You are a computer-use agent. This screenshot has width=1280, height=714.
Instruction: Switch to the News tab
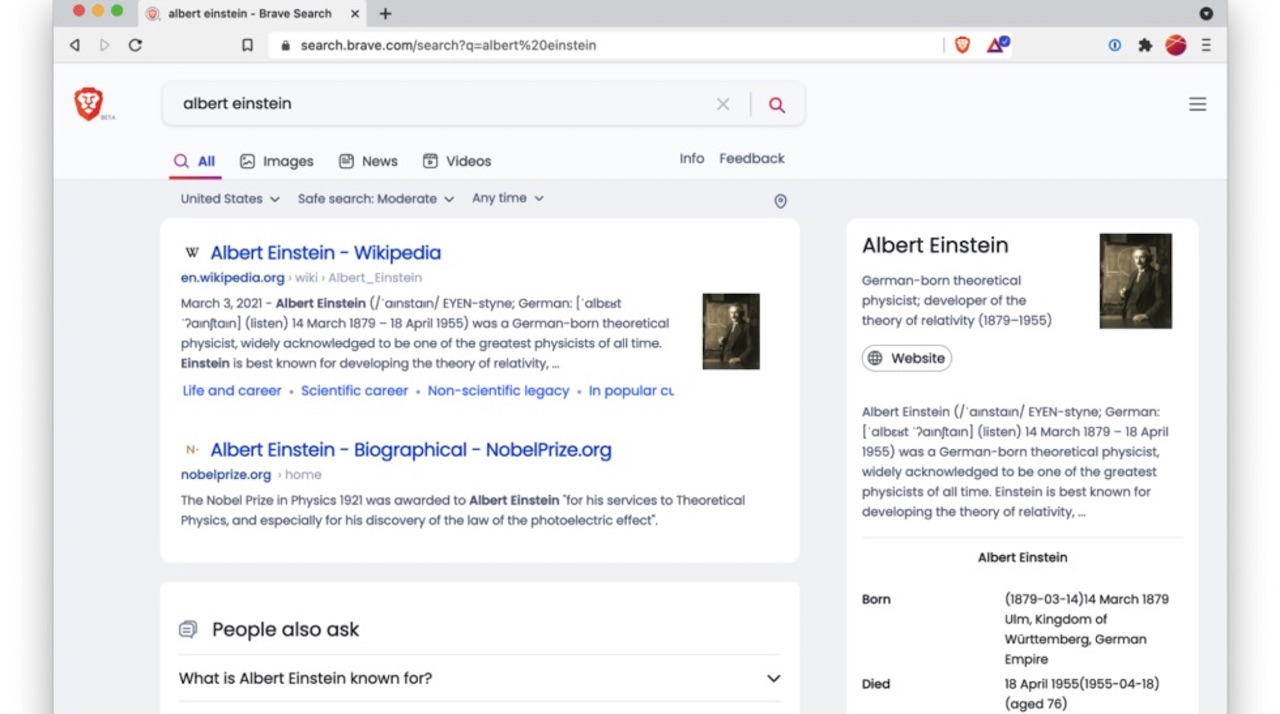point(368,161)
